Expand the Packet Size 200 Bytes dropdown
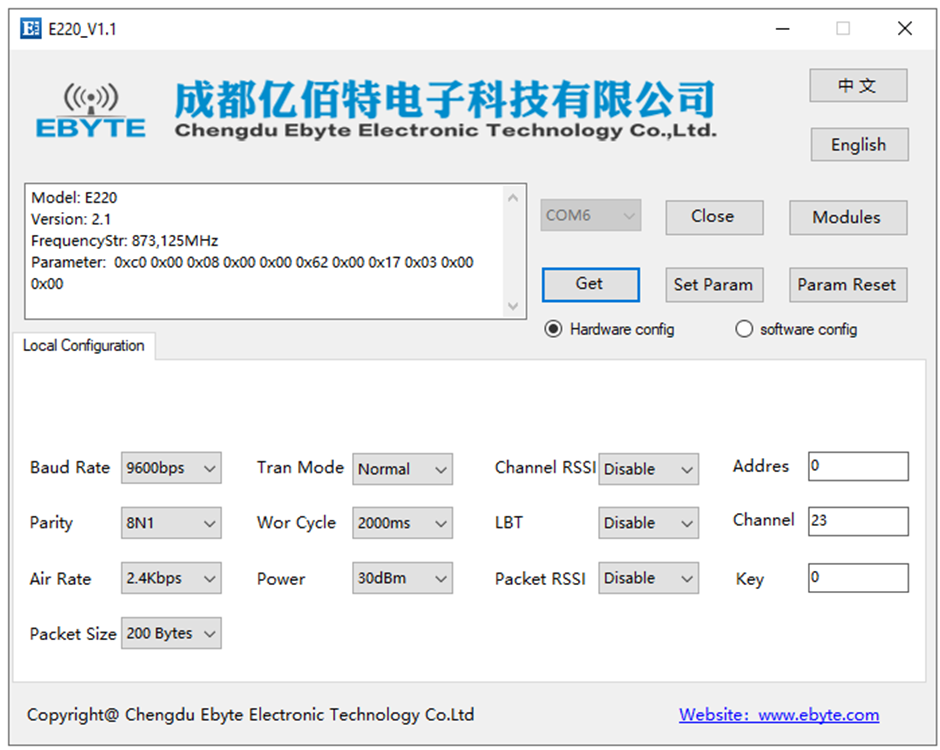 [x=171, y=633]
